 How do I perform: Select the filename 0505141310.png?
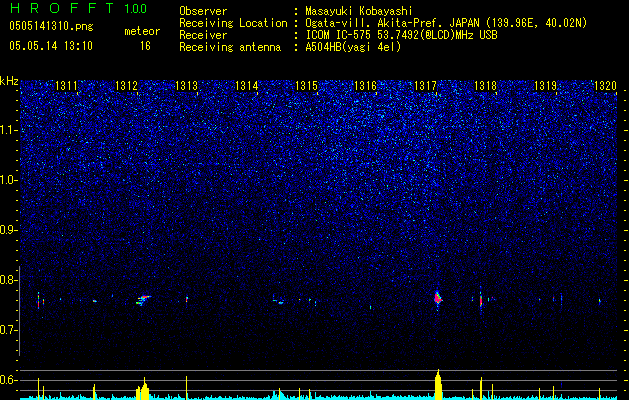51,27
